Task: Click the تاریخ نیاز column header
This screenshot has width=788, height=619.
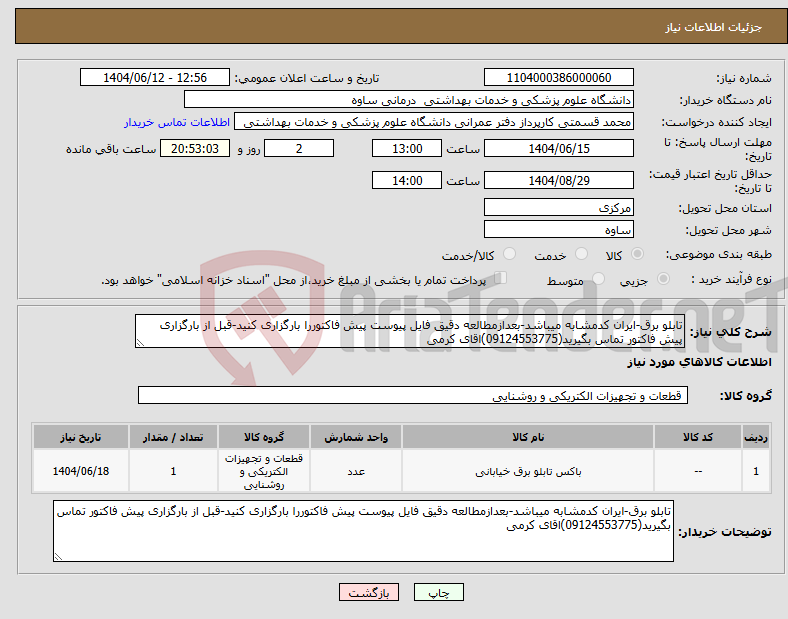Action: [81, 437]
